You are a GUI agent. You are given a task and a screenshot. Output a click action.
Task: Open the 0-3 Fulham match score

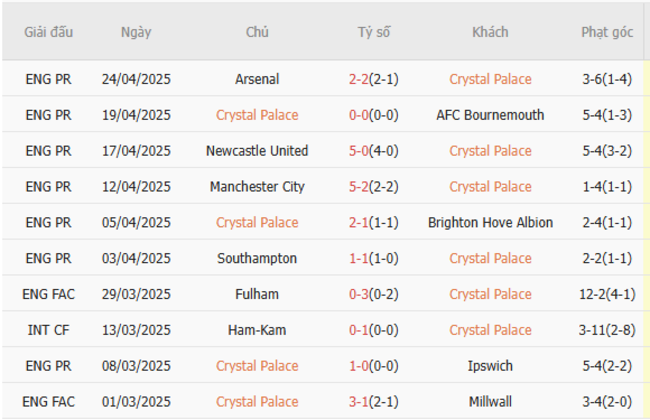coord(360,294)
